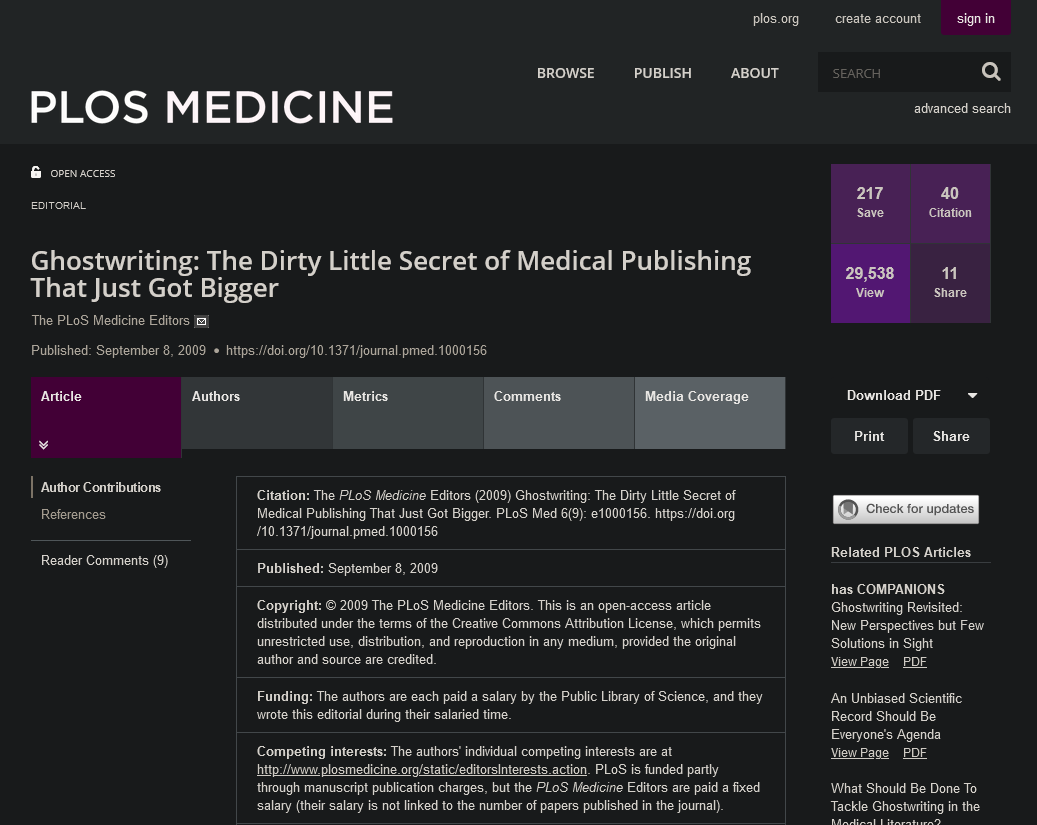The width and height of the screenshot is (1037, 825).
Task: Click the sign in button
Action: pyautogui.click(x=975, y=18)
